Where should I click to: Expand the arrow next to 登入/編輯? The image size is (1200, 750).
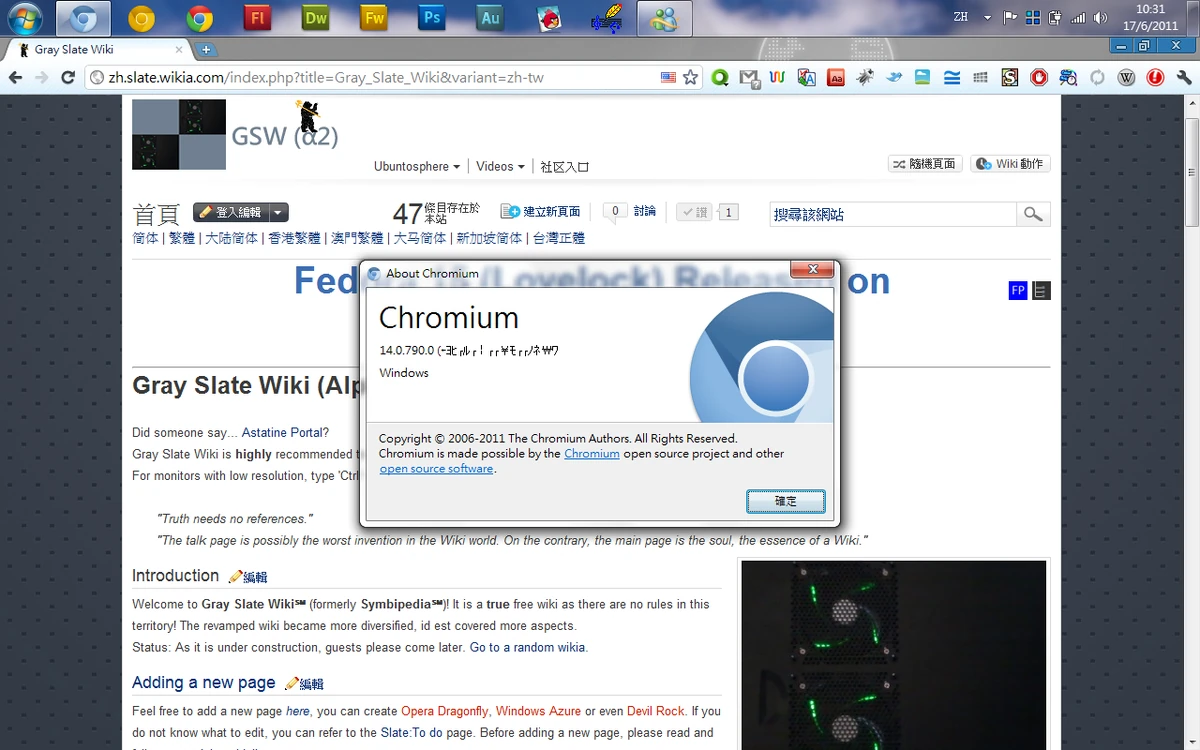[278, 212]
